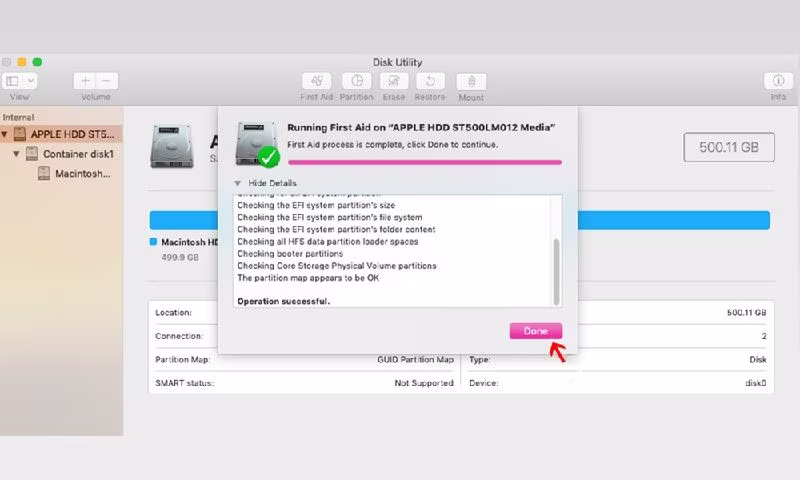The image size is (800, 480).
Task: Click "The partition map appears to be OK"
Action: 308,278
